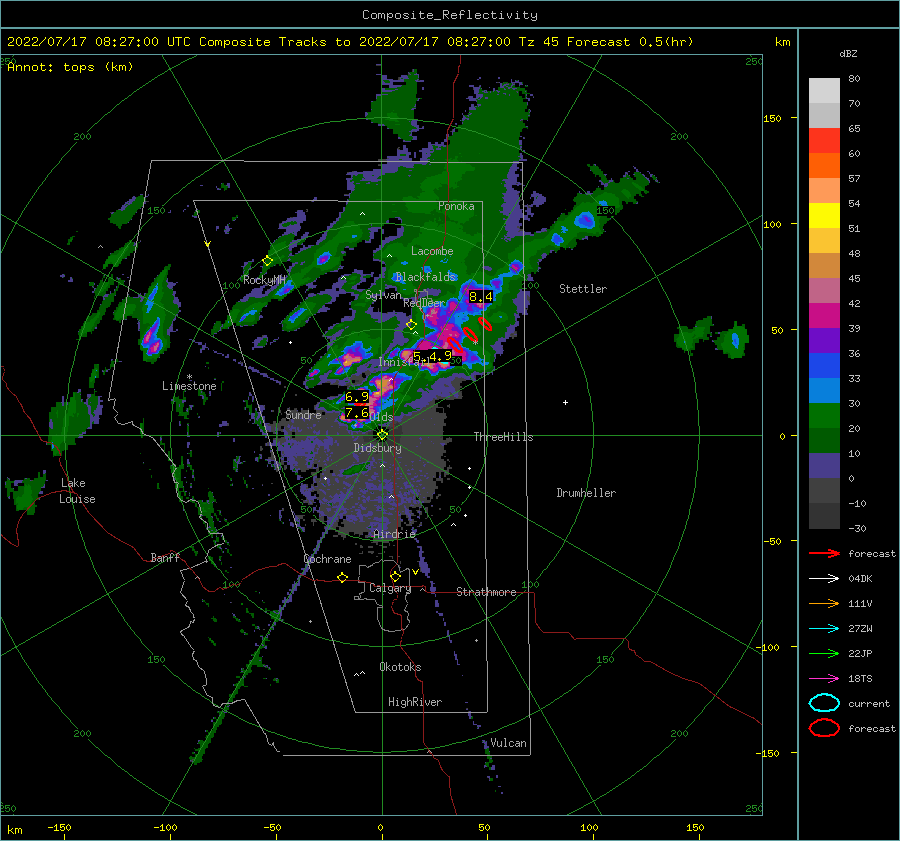Click the Drumheller city label
This screenshot has height=841, width=900.
click(586, 493)
